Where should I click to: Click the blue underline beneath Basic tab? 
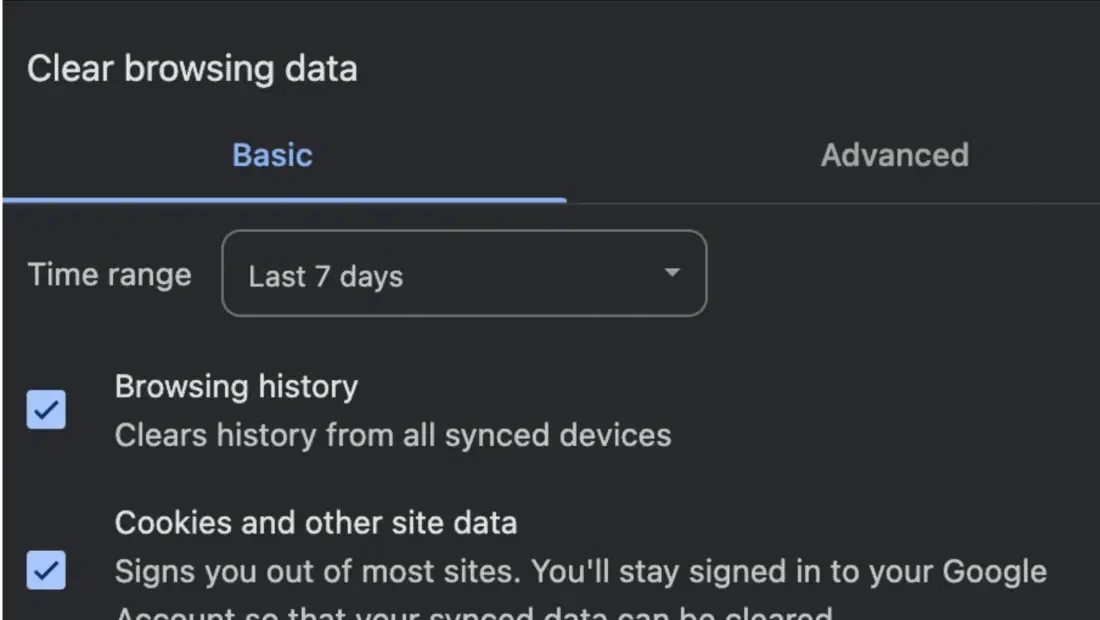point(285,200)
